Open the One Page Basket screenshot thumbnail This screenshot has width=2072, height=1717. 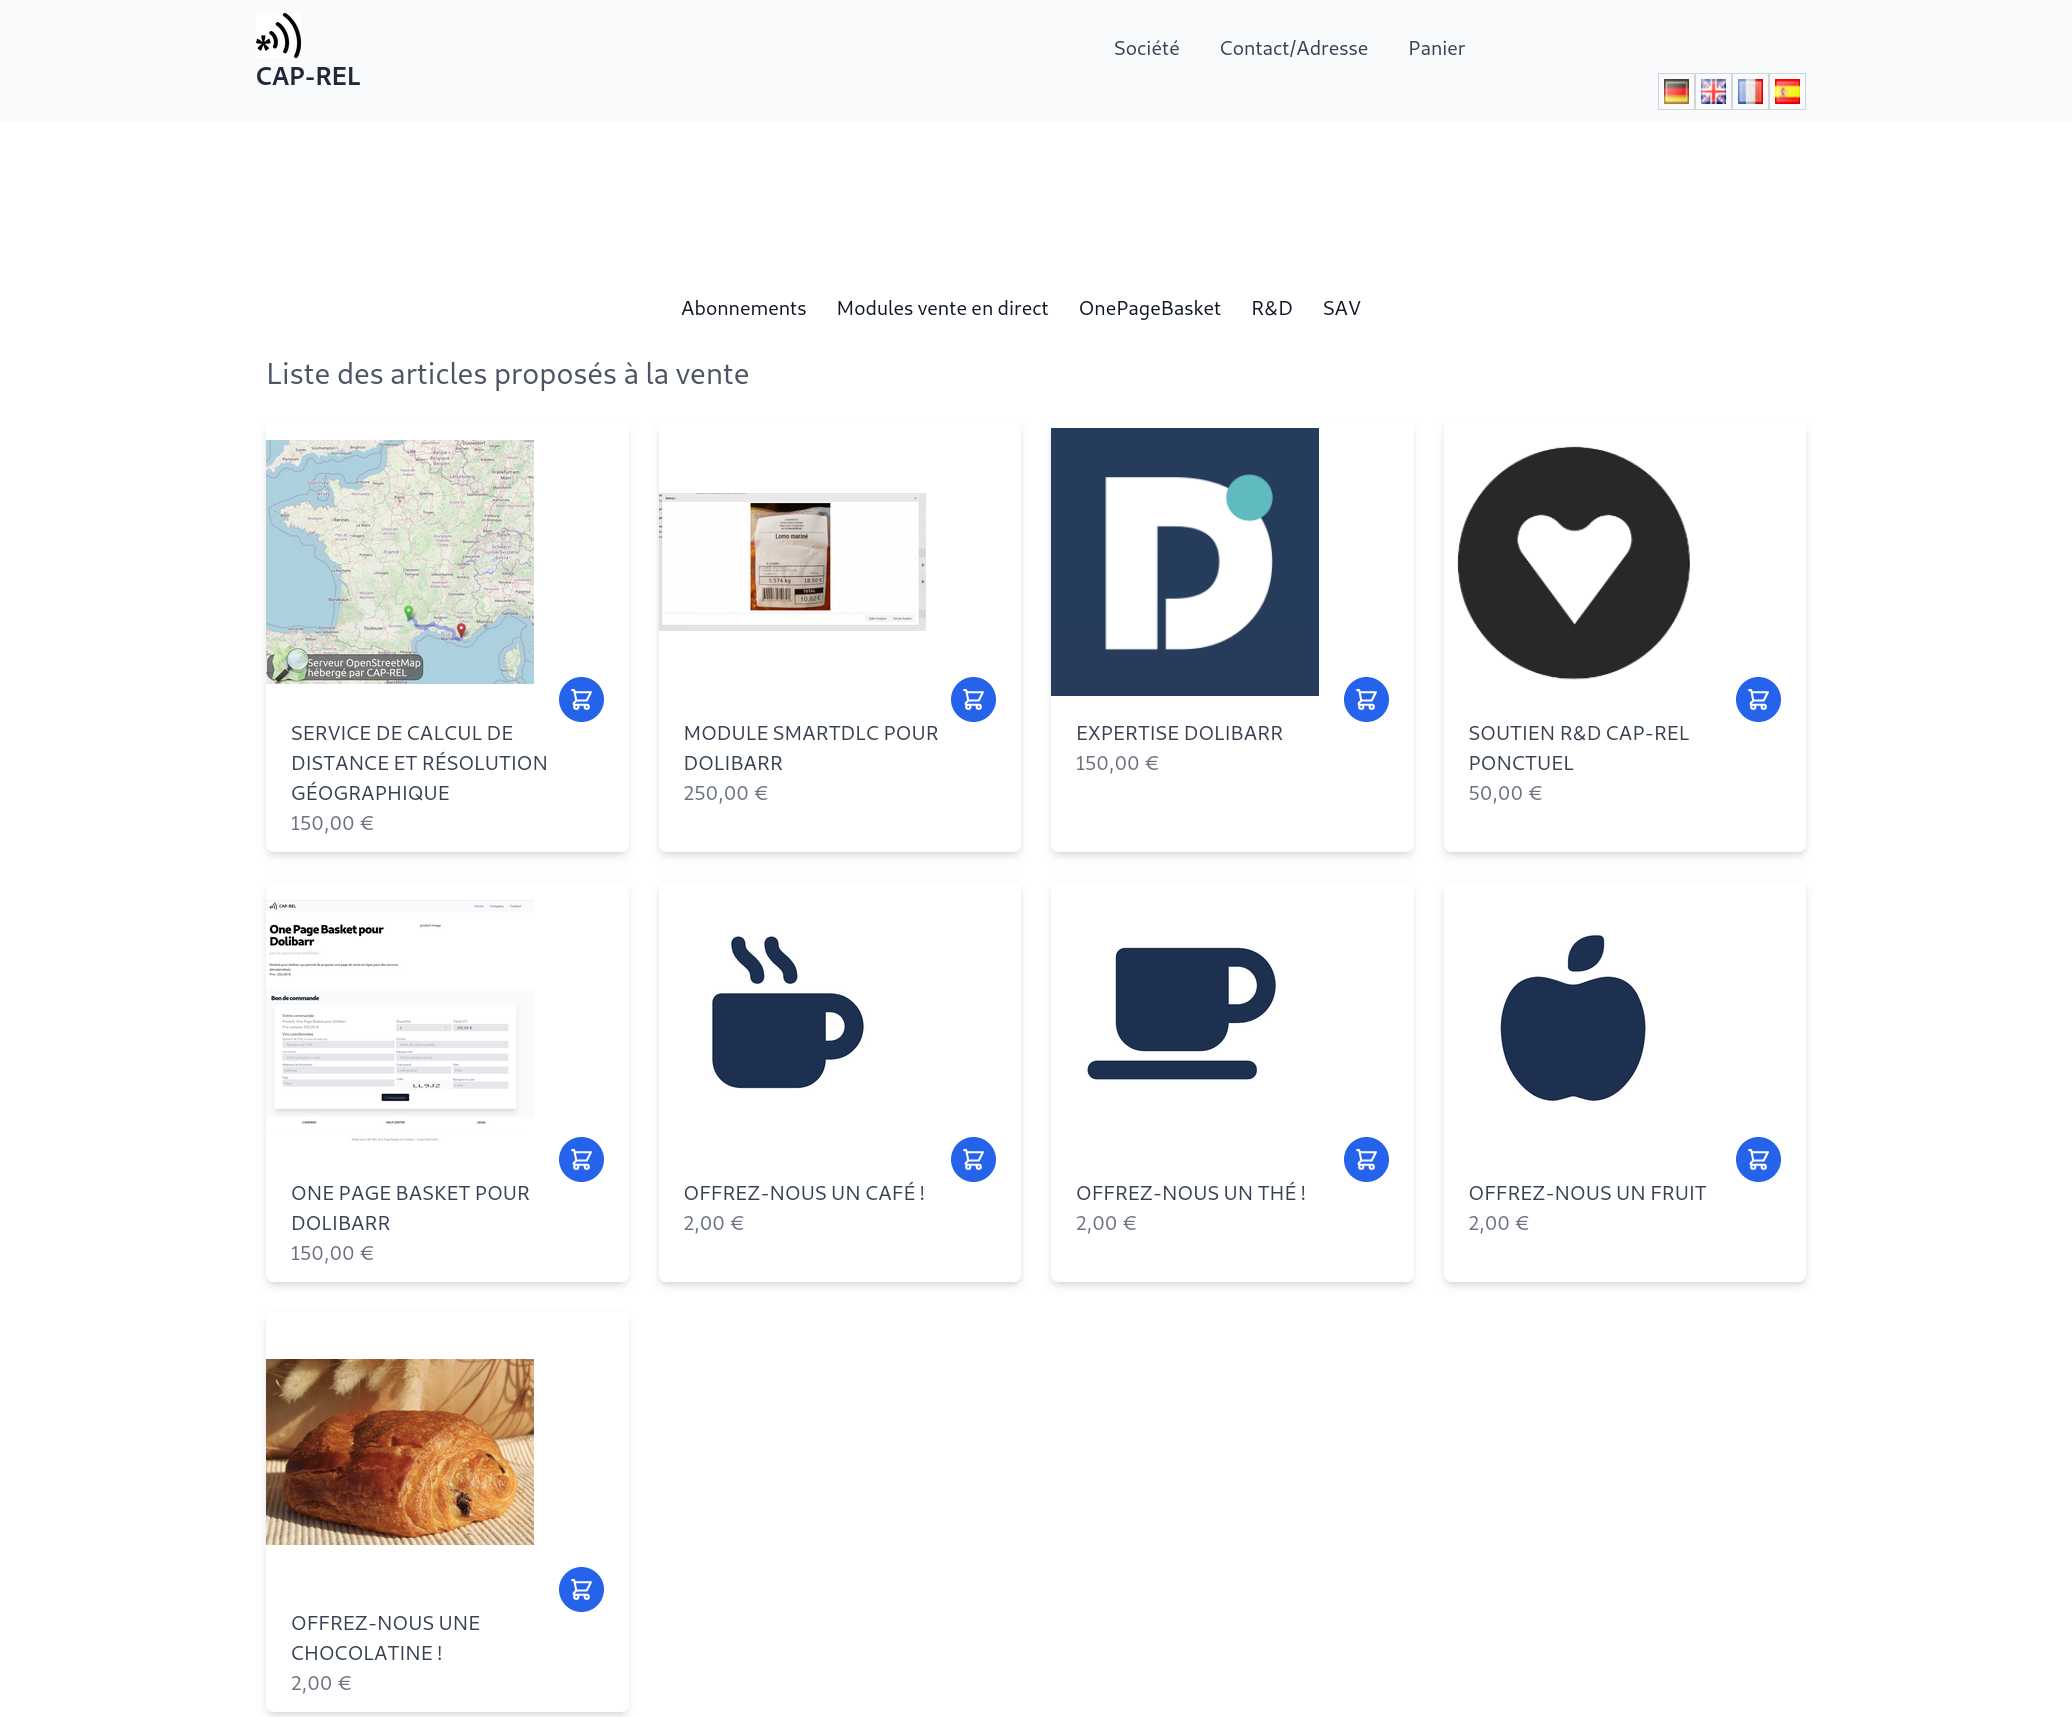pyautogui.click(x=400, y=1022)
